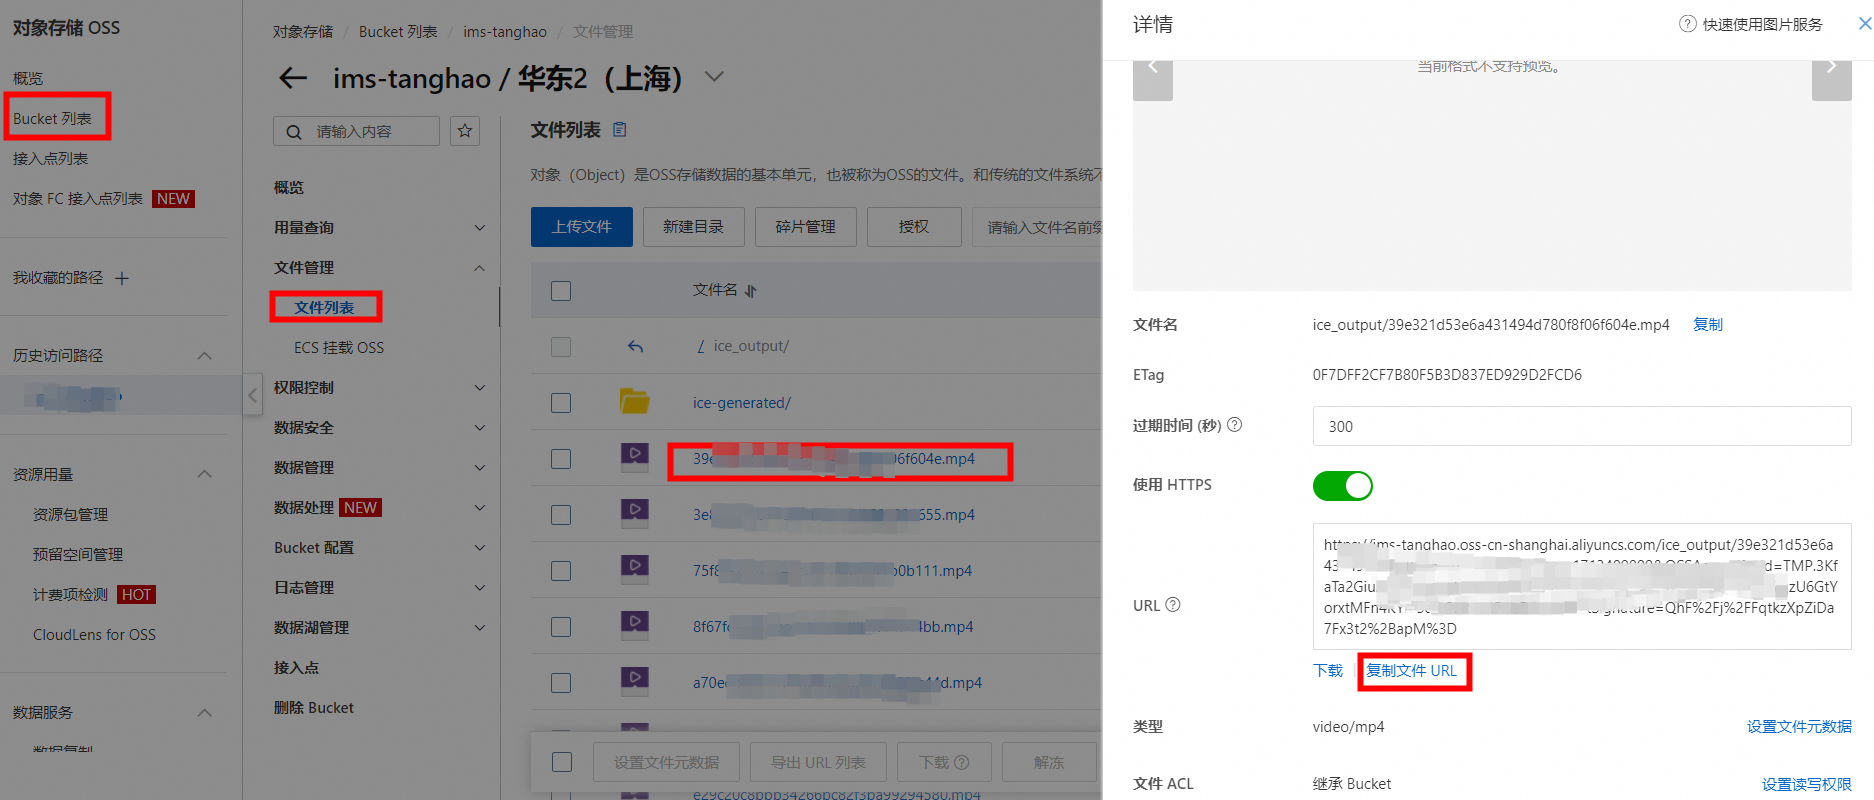
Task: Click help icon beside URL label
Action: (x=1173, y=605)
